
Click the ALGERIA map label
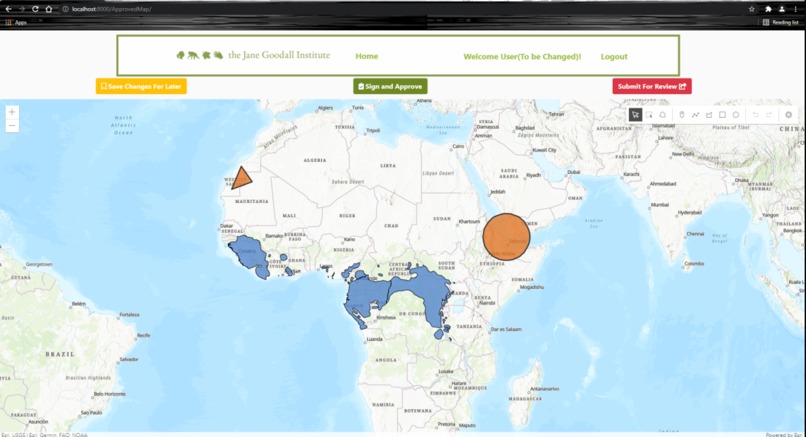[x=315, y=160]
